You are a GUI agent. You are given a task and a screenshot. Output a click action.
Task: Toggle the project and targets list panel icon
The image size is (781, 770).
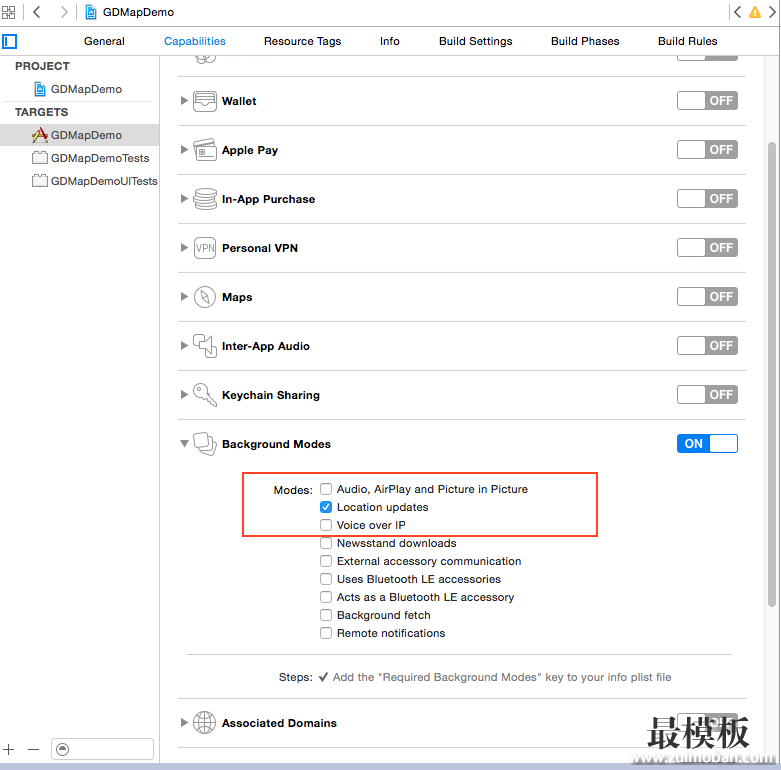click(9, 41)
